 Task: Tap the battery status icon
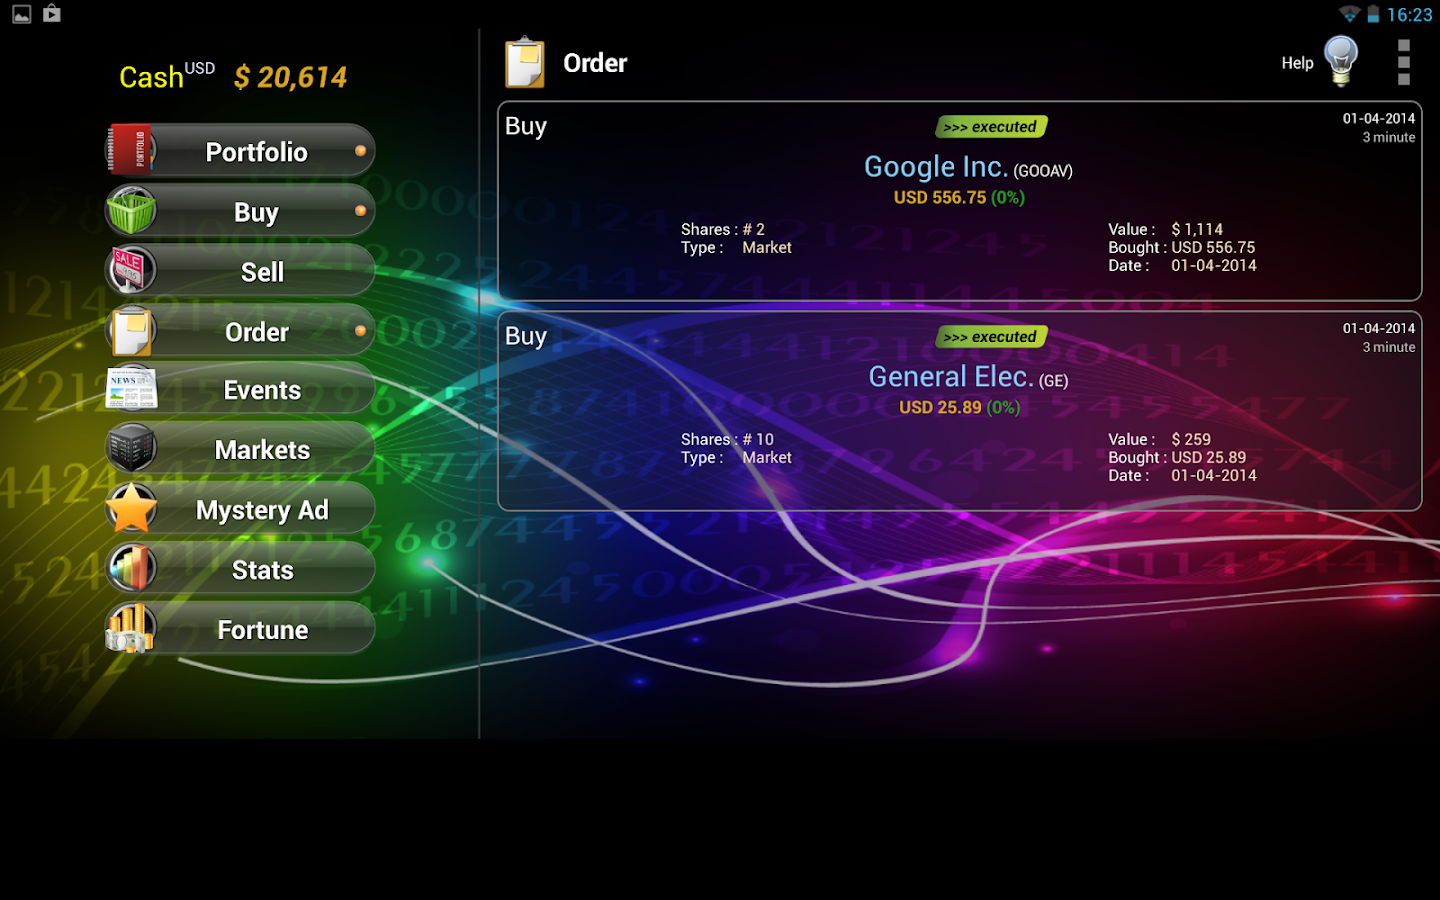coord(1374,14)
